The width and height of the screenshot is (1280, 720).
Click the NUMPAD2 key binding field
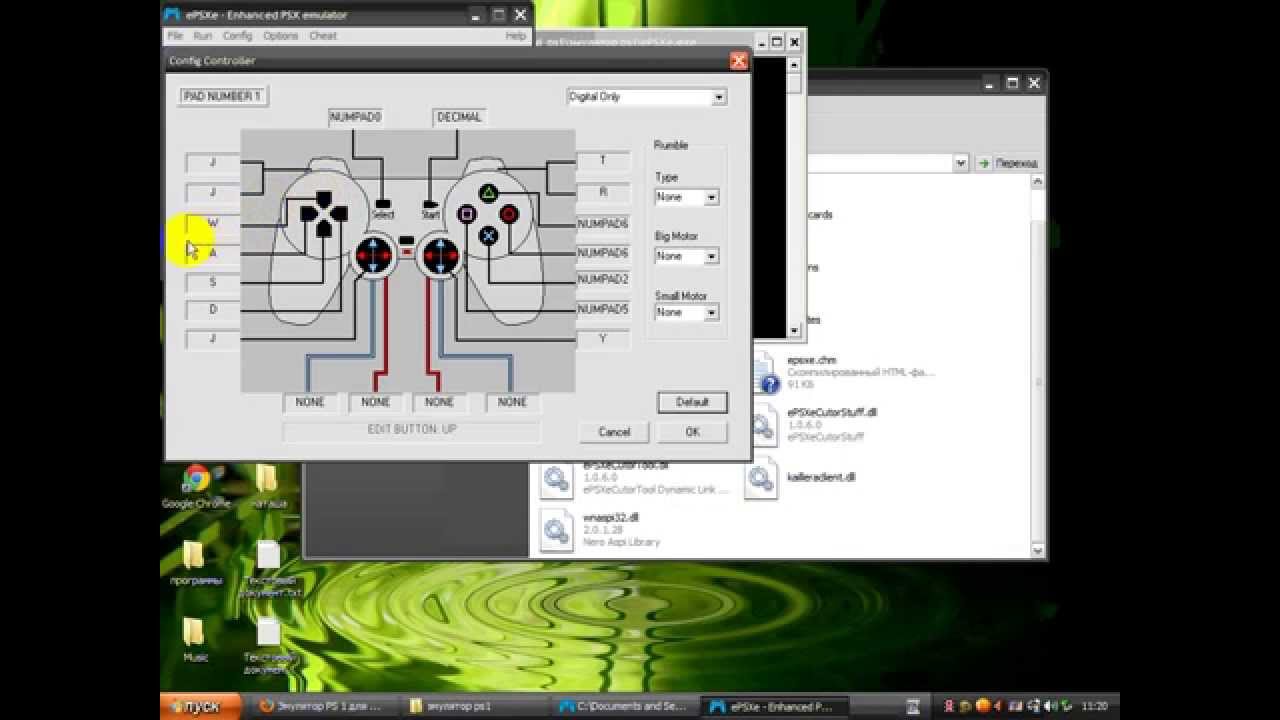[603, 279]
